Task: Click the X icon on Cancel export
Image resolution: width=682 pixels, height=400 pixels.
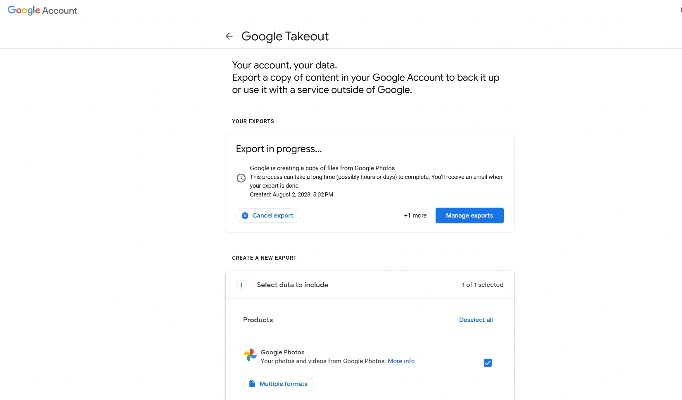Action: 245,215
